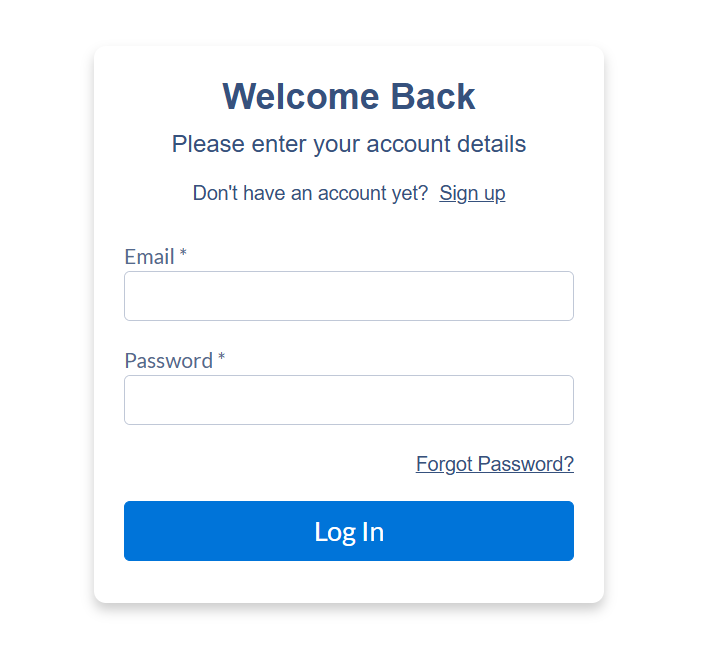Click the asterisk next to Password
This screenshot has height=672, width=711.
click(221, 359)
